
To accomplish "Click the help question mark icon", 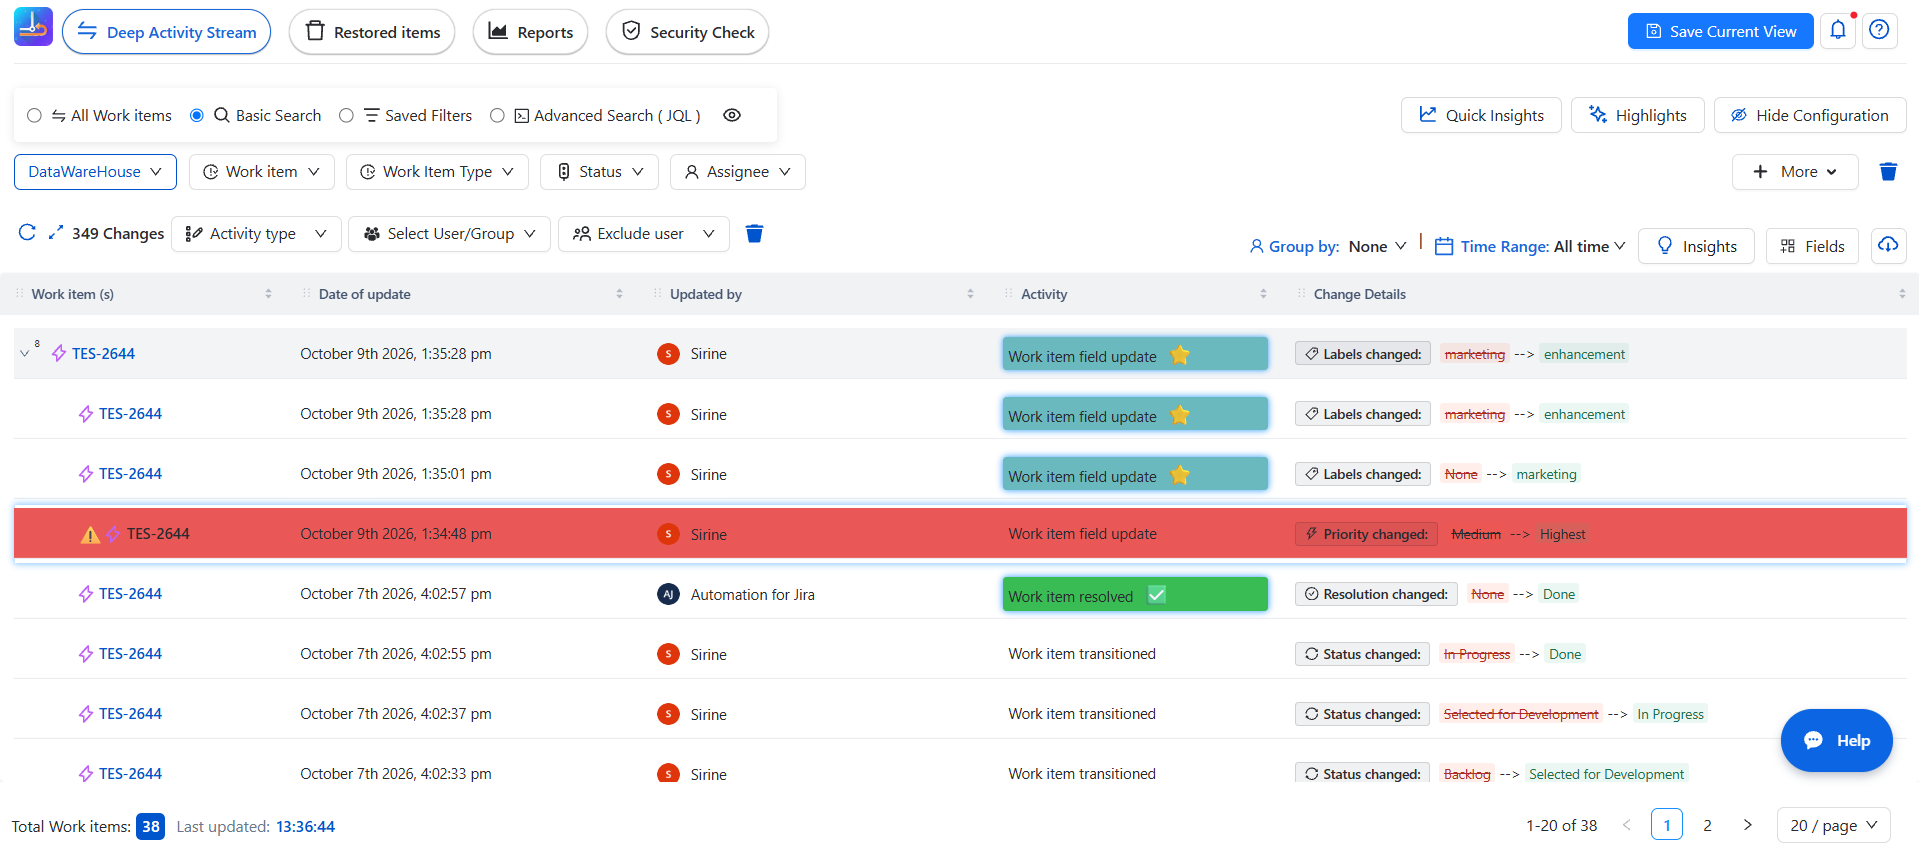I will tap(1879, 30).
